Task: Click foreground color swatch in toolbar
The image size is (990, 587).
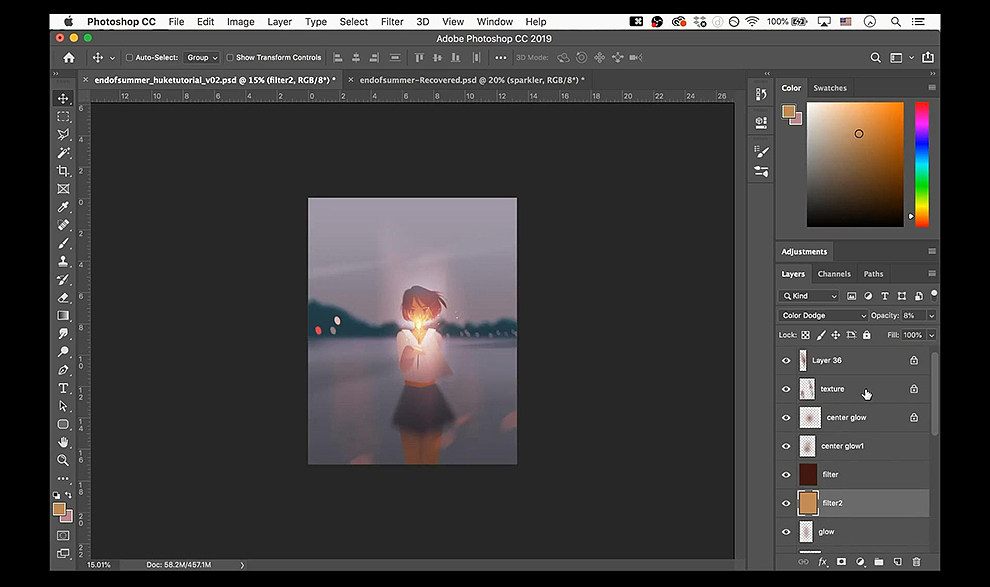Action: (59, 509)
